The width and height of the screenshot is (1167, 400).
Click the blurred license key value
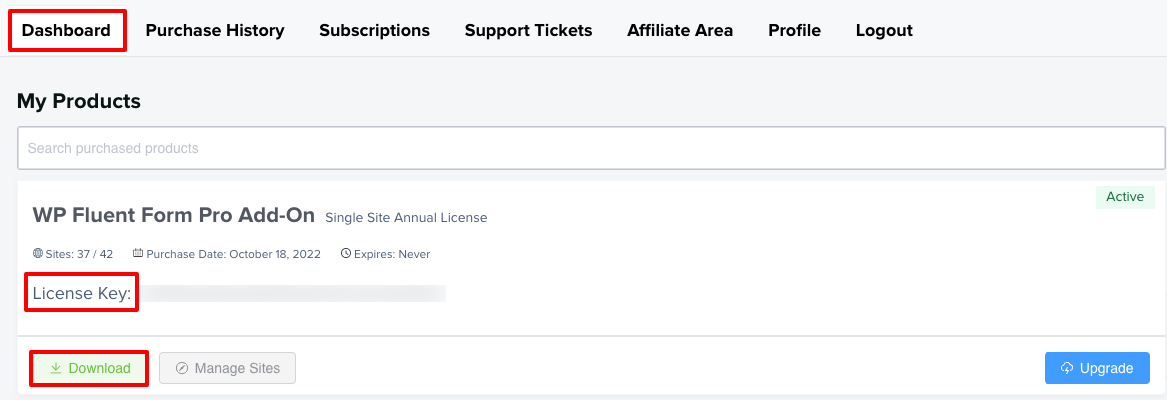[292, 293]
